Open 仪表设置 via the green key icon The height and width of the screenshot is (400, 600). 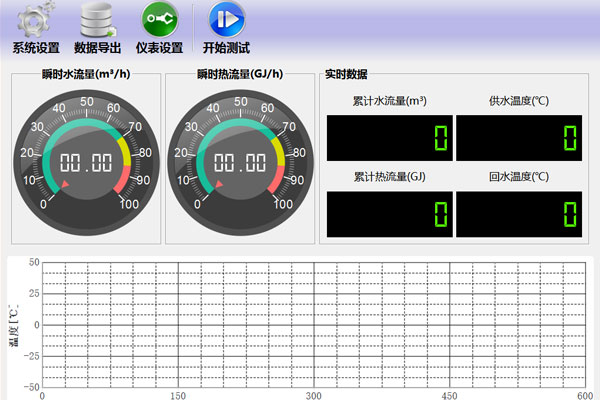[x=159, y=19]
